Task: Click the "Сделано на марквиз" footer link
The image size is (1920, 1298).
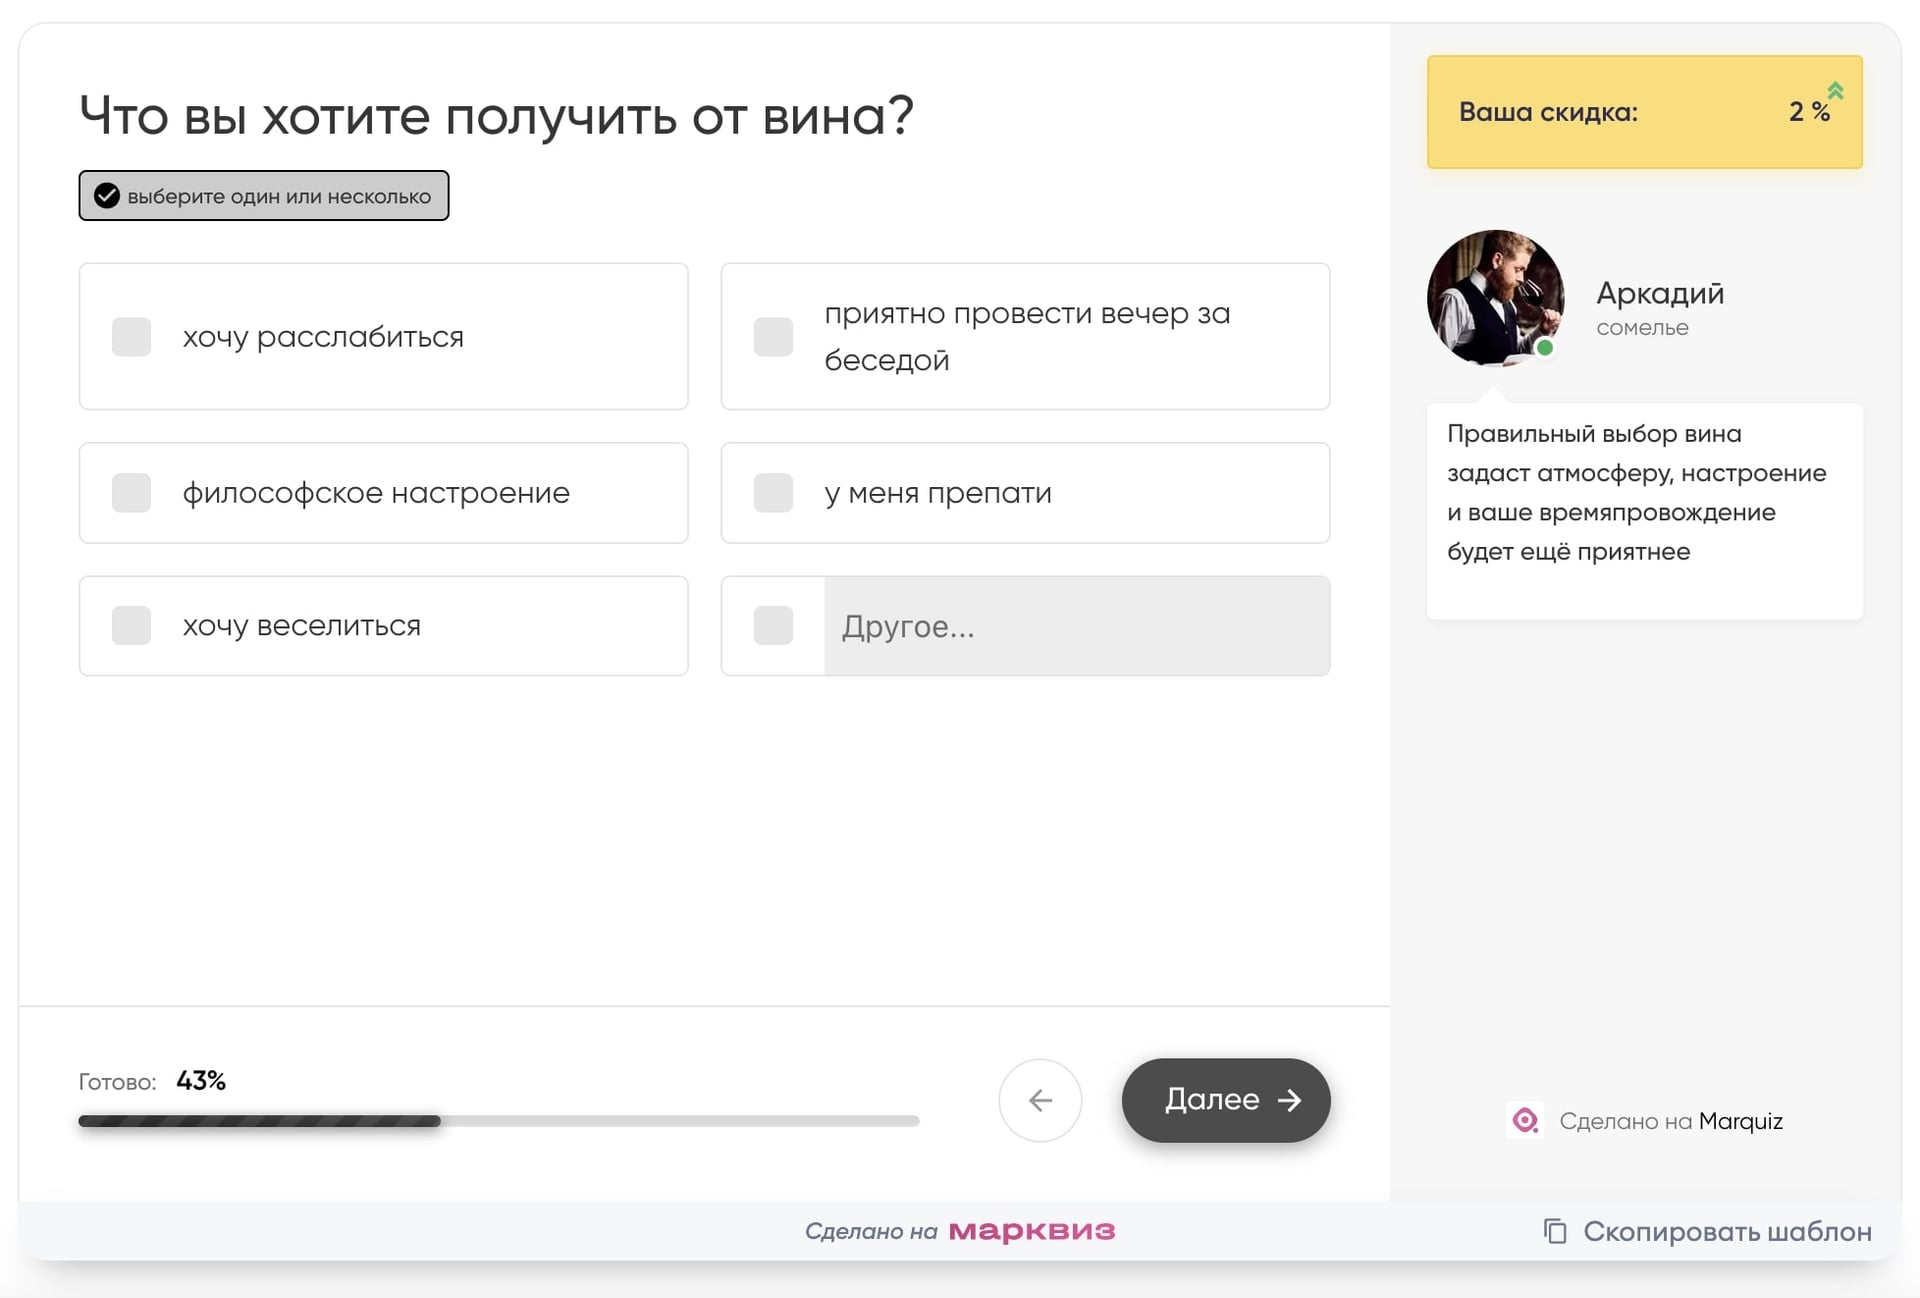Action: (960, 1231)
